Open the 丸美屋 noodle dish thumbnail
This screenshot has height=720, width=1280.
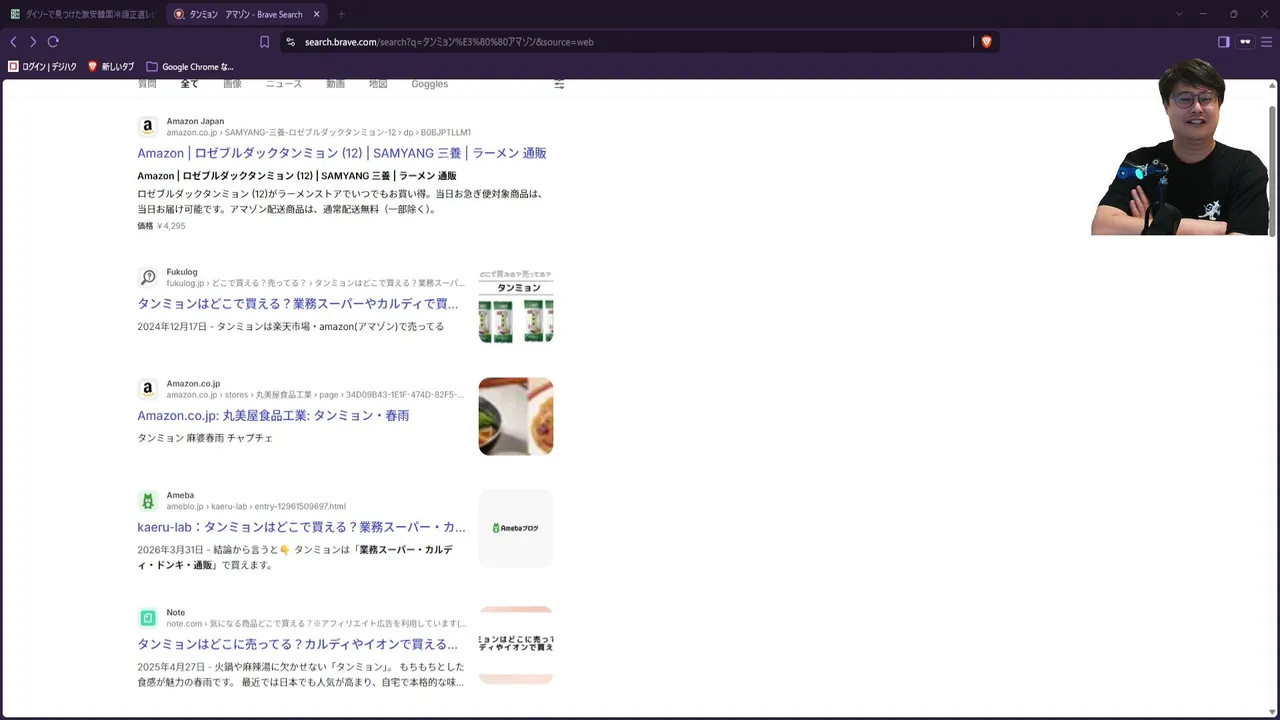click(x=516, y=416)
